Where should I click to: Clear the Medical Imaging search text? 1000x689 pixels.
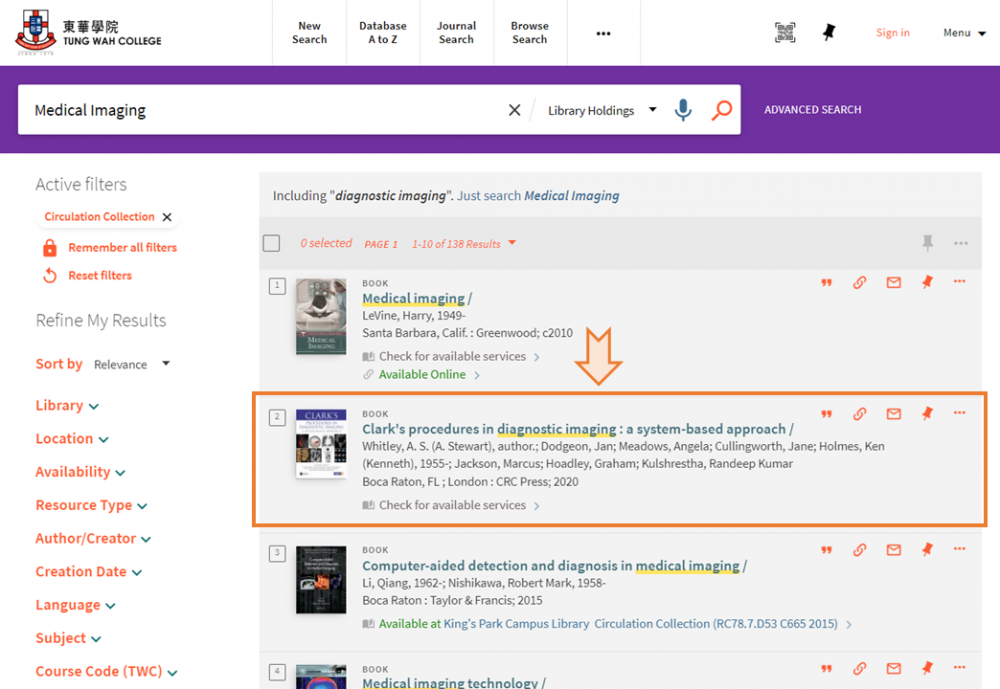click(515, 110)
